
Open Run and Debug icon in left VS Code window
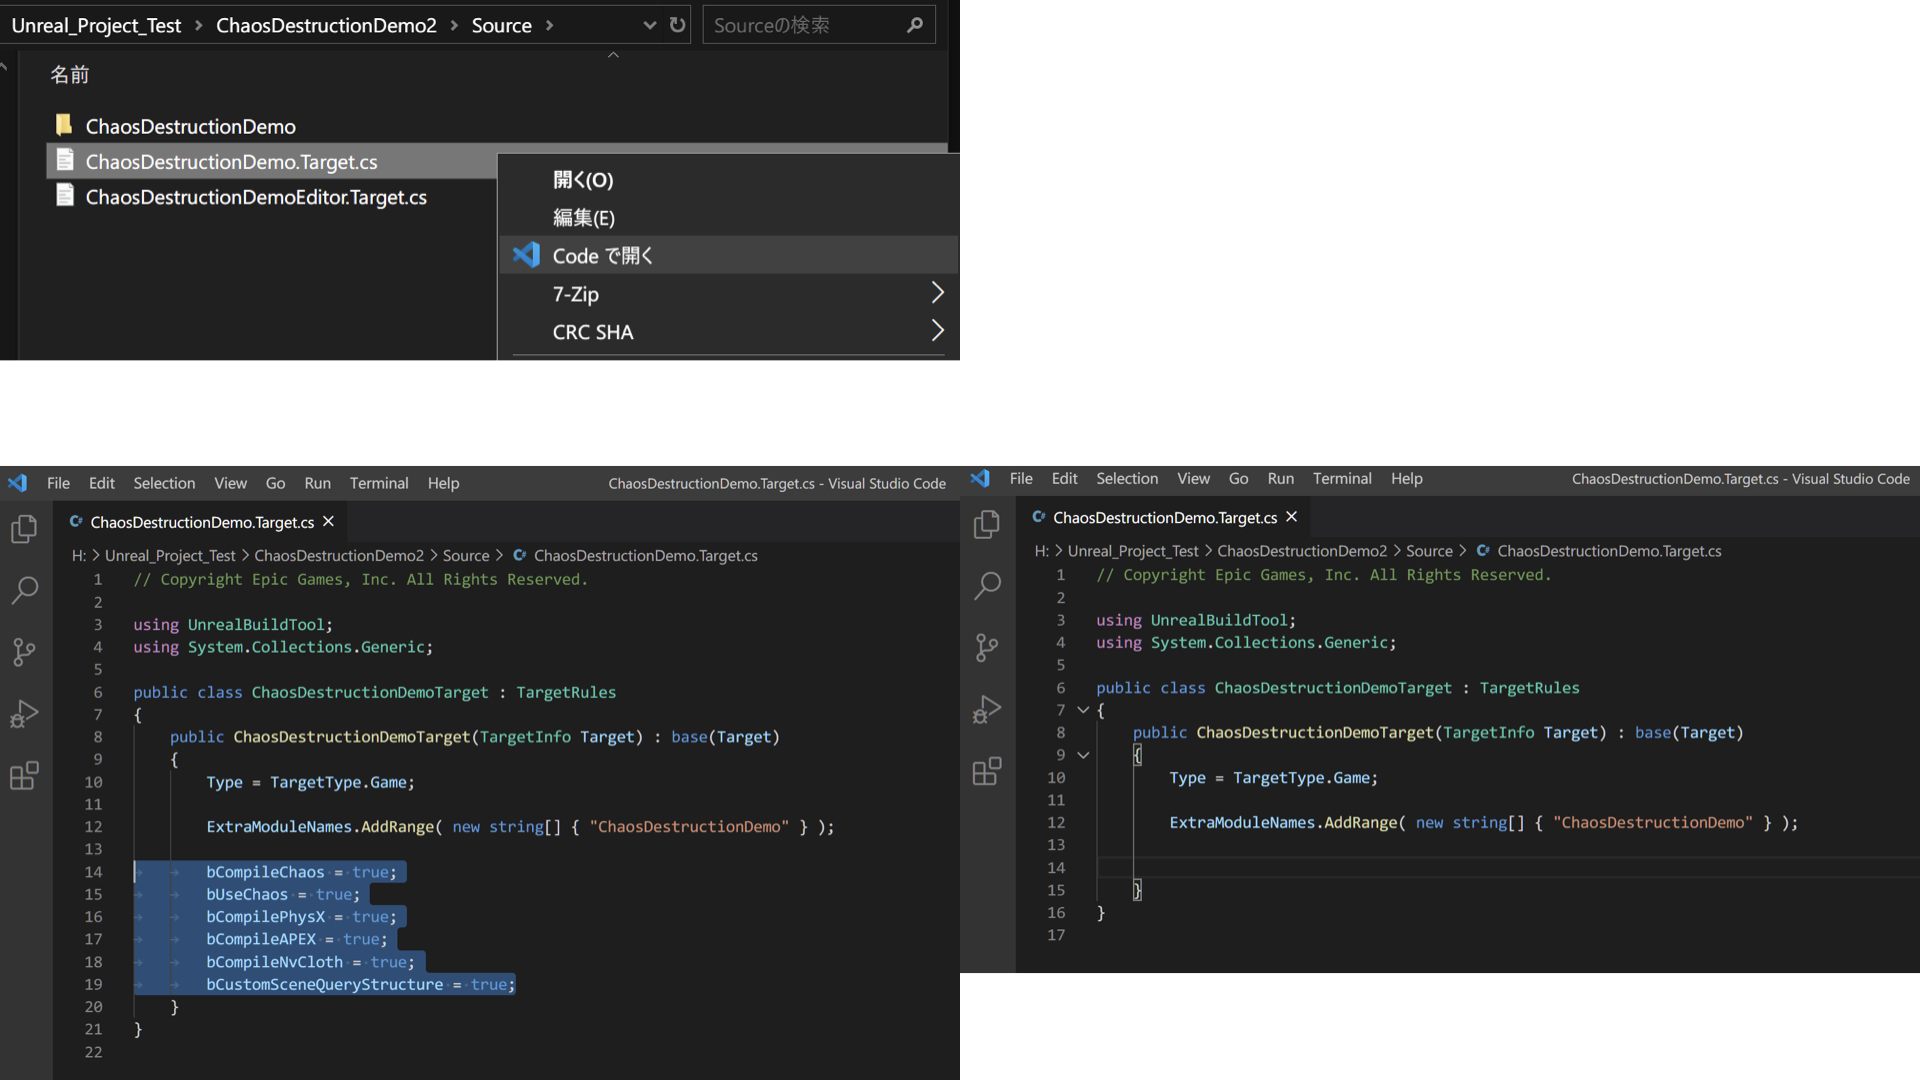(x=24, y=714)
